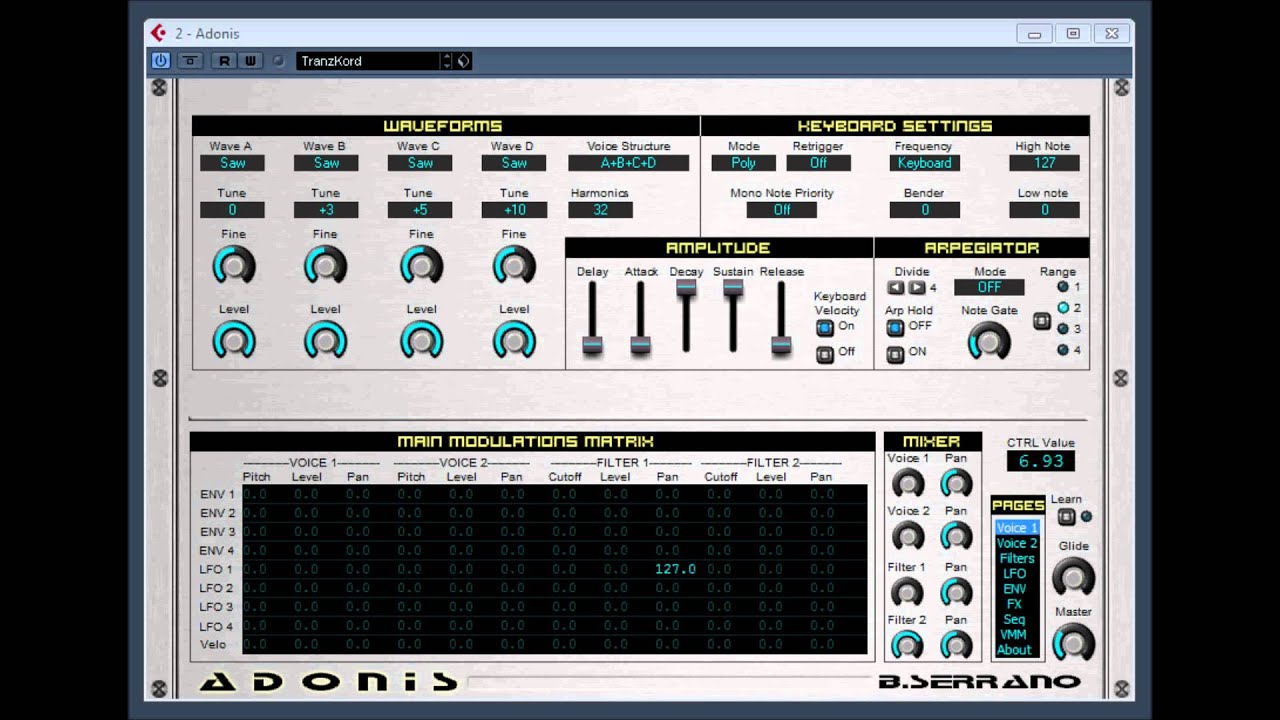Screen dimensions: 1280x720
Task: Decrease arpeggiator Divide with left arrow
Action: [x=896, y=288]
